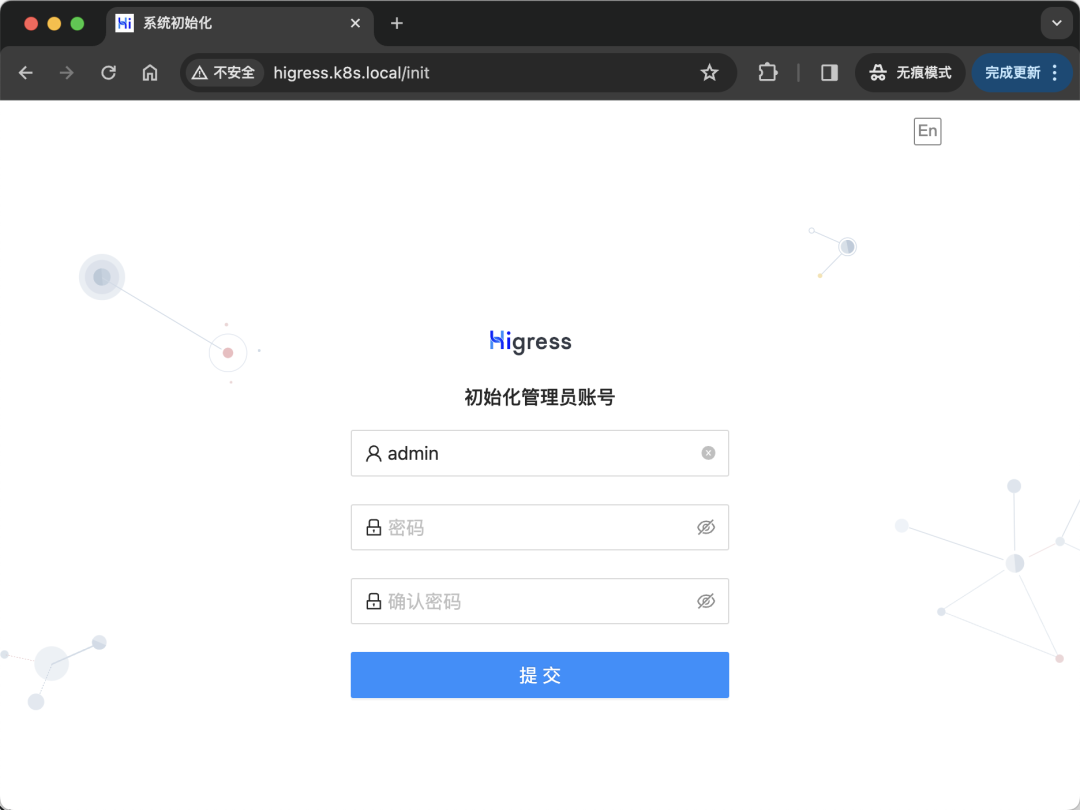Click the lock icon in 密码 field

coord(373,528)
